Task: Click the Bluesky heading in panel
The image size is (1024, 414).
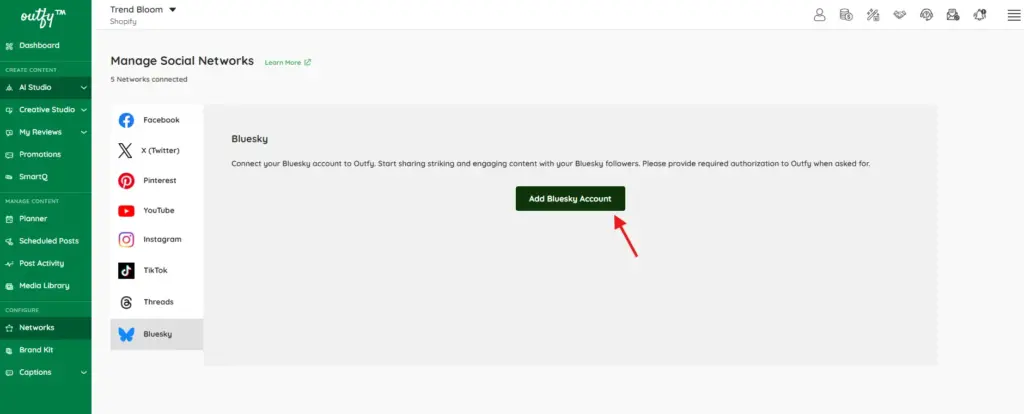Action: pyautogui.click(x=250, y=139)
